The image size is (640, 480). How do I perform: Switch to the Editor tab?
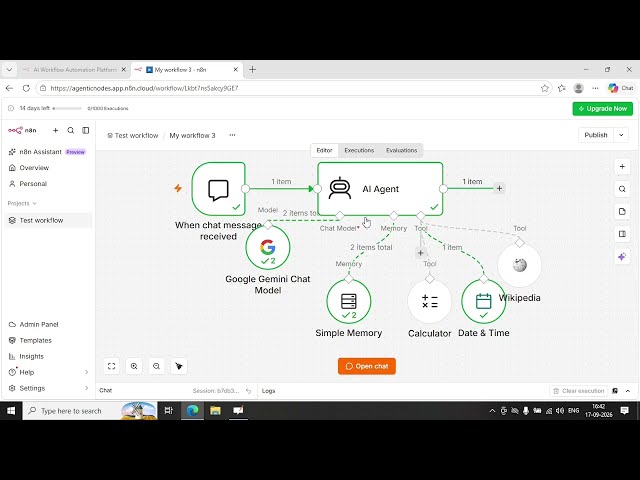click(324, 150)
